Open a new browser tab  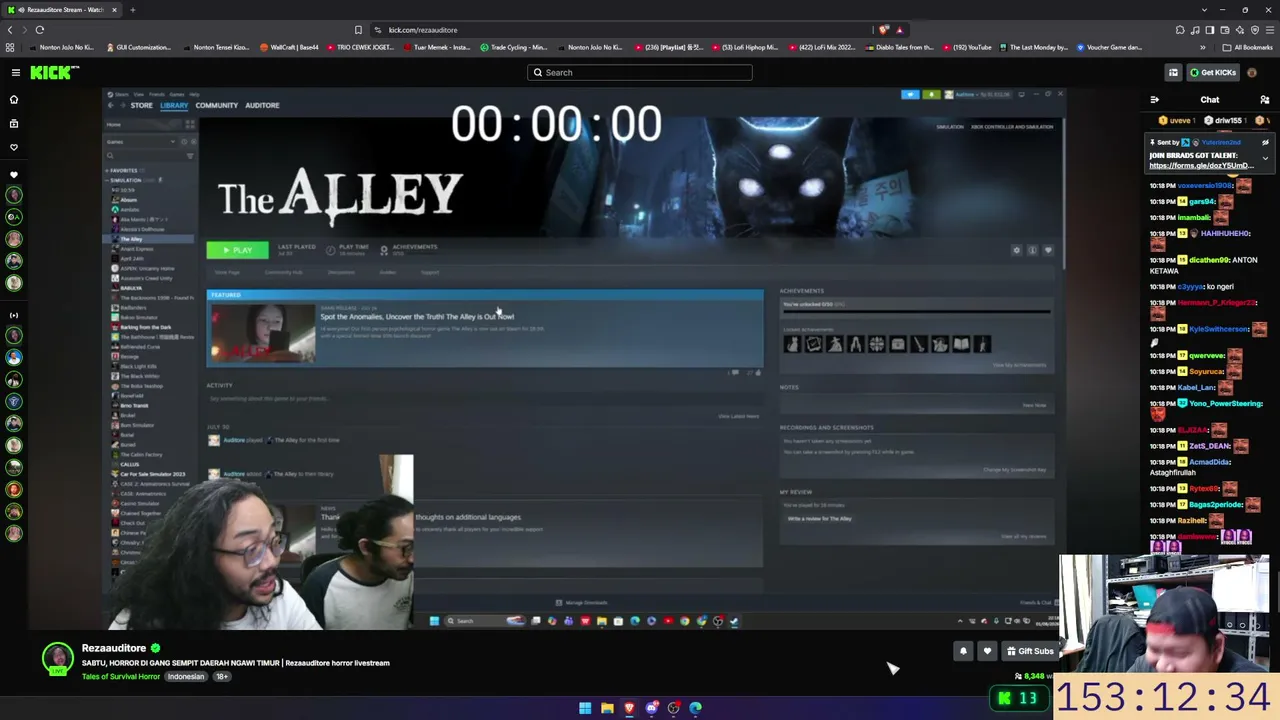point(132,10)
